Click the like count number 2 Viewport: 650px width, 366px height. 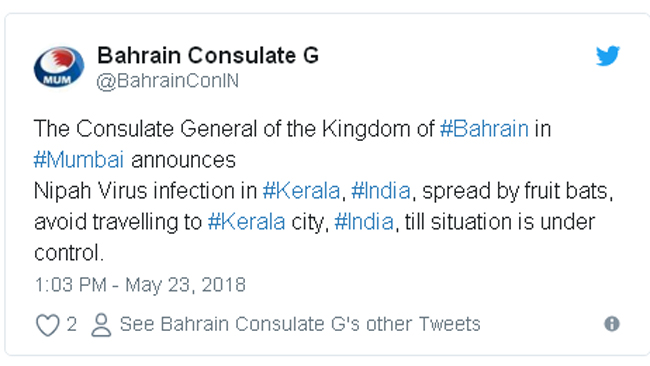click(72, 324)
